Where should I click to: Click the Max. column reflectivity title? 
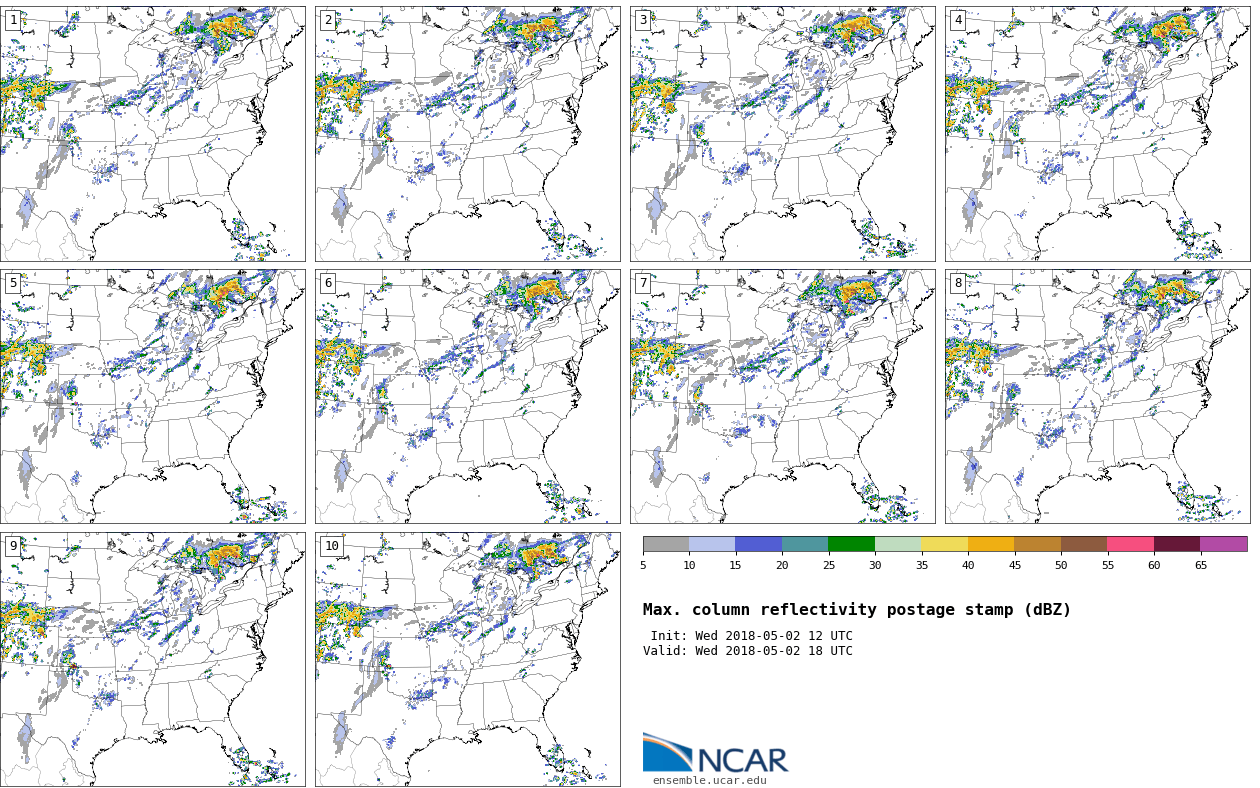click(856, 610)
